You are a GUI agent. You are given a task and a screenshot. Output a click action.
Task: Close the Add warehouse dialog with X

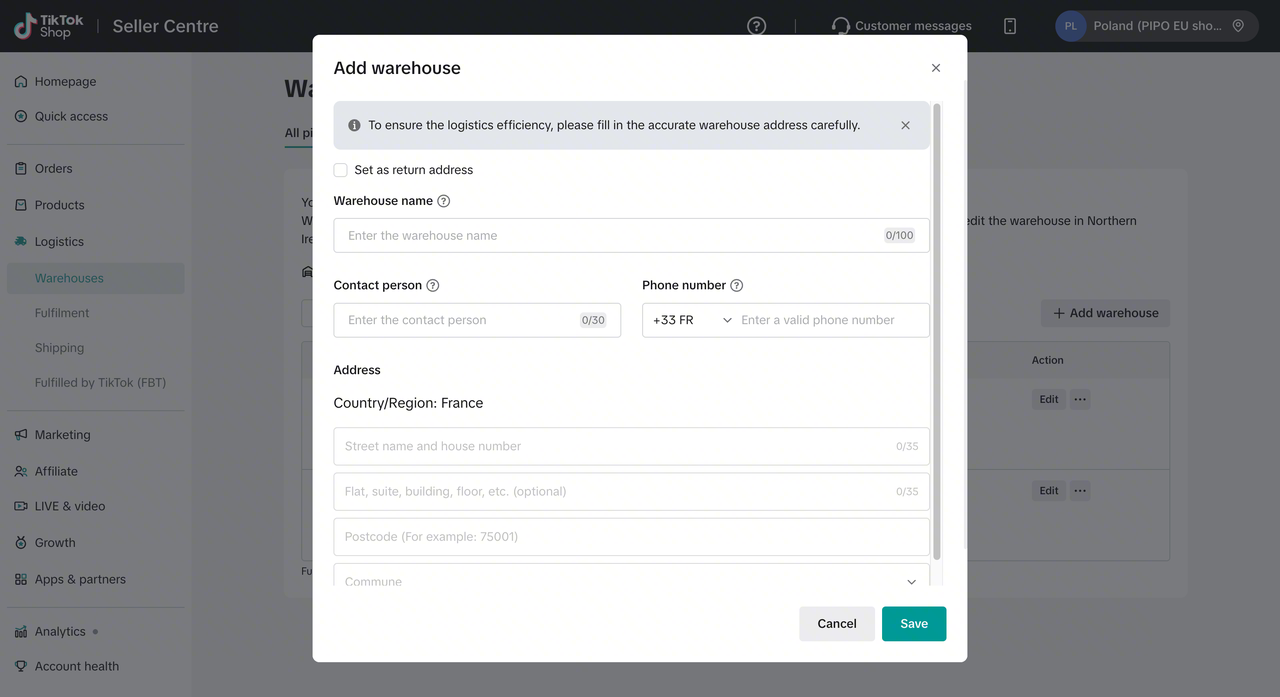[936, 68]
